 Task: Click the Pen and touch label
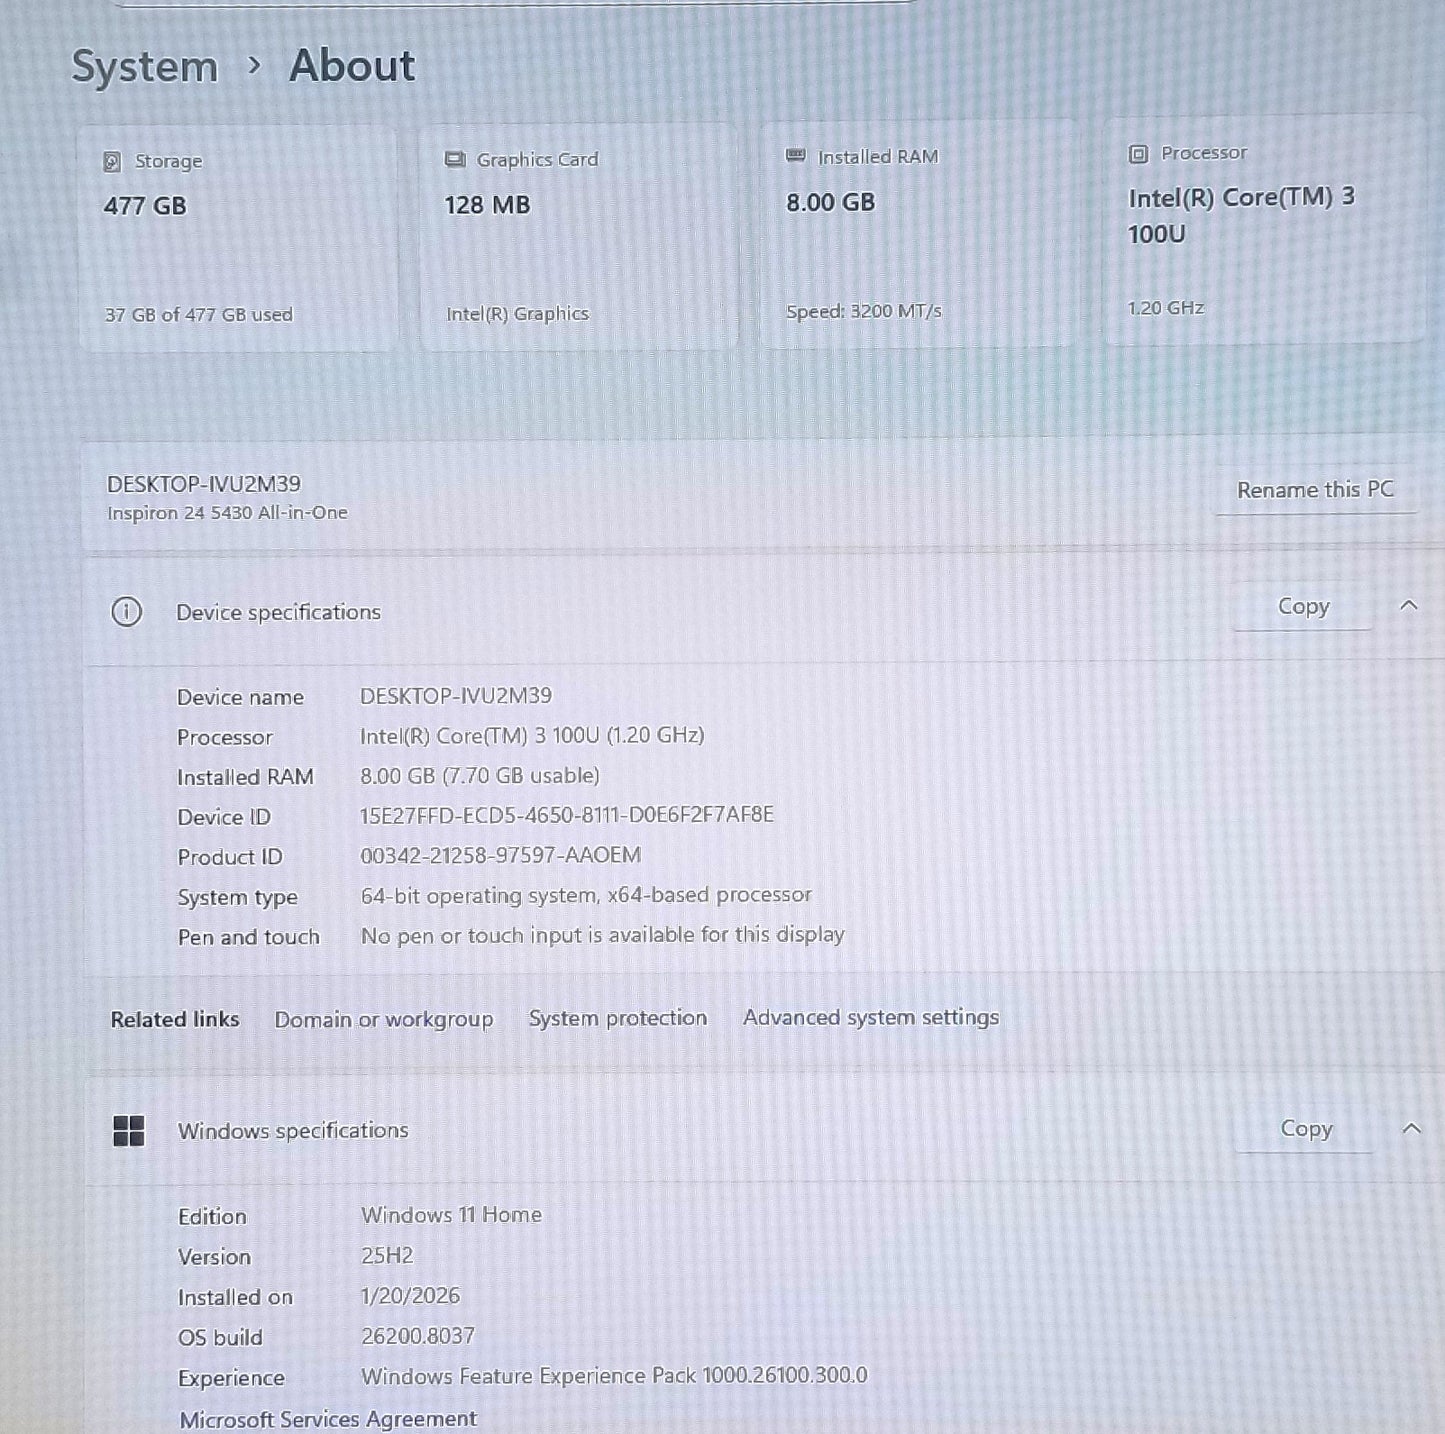click(x=249, y=937)
